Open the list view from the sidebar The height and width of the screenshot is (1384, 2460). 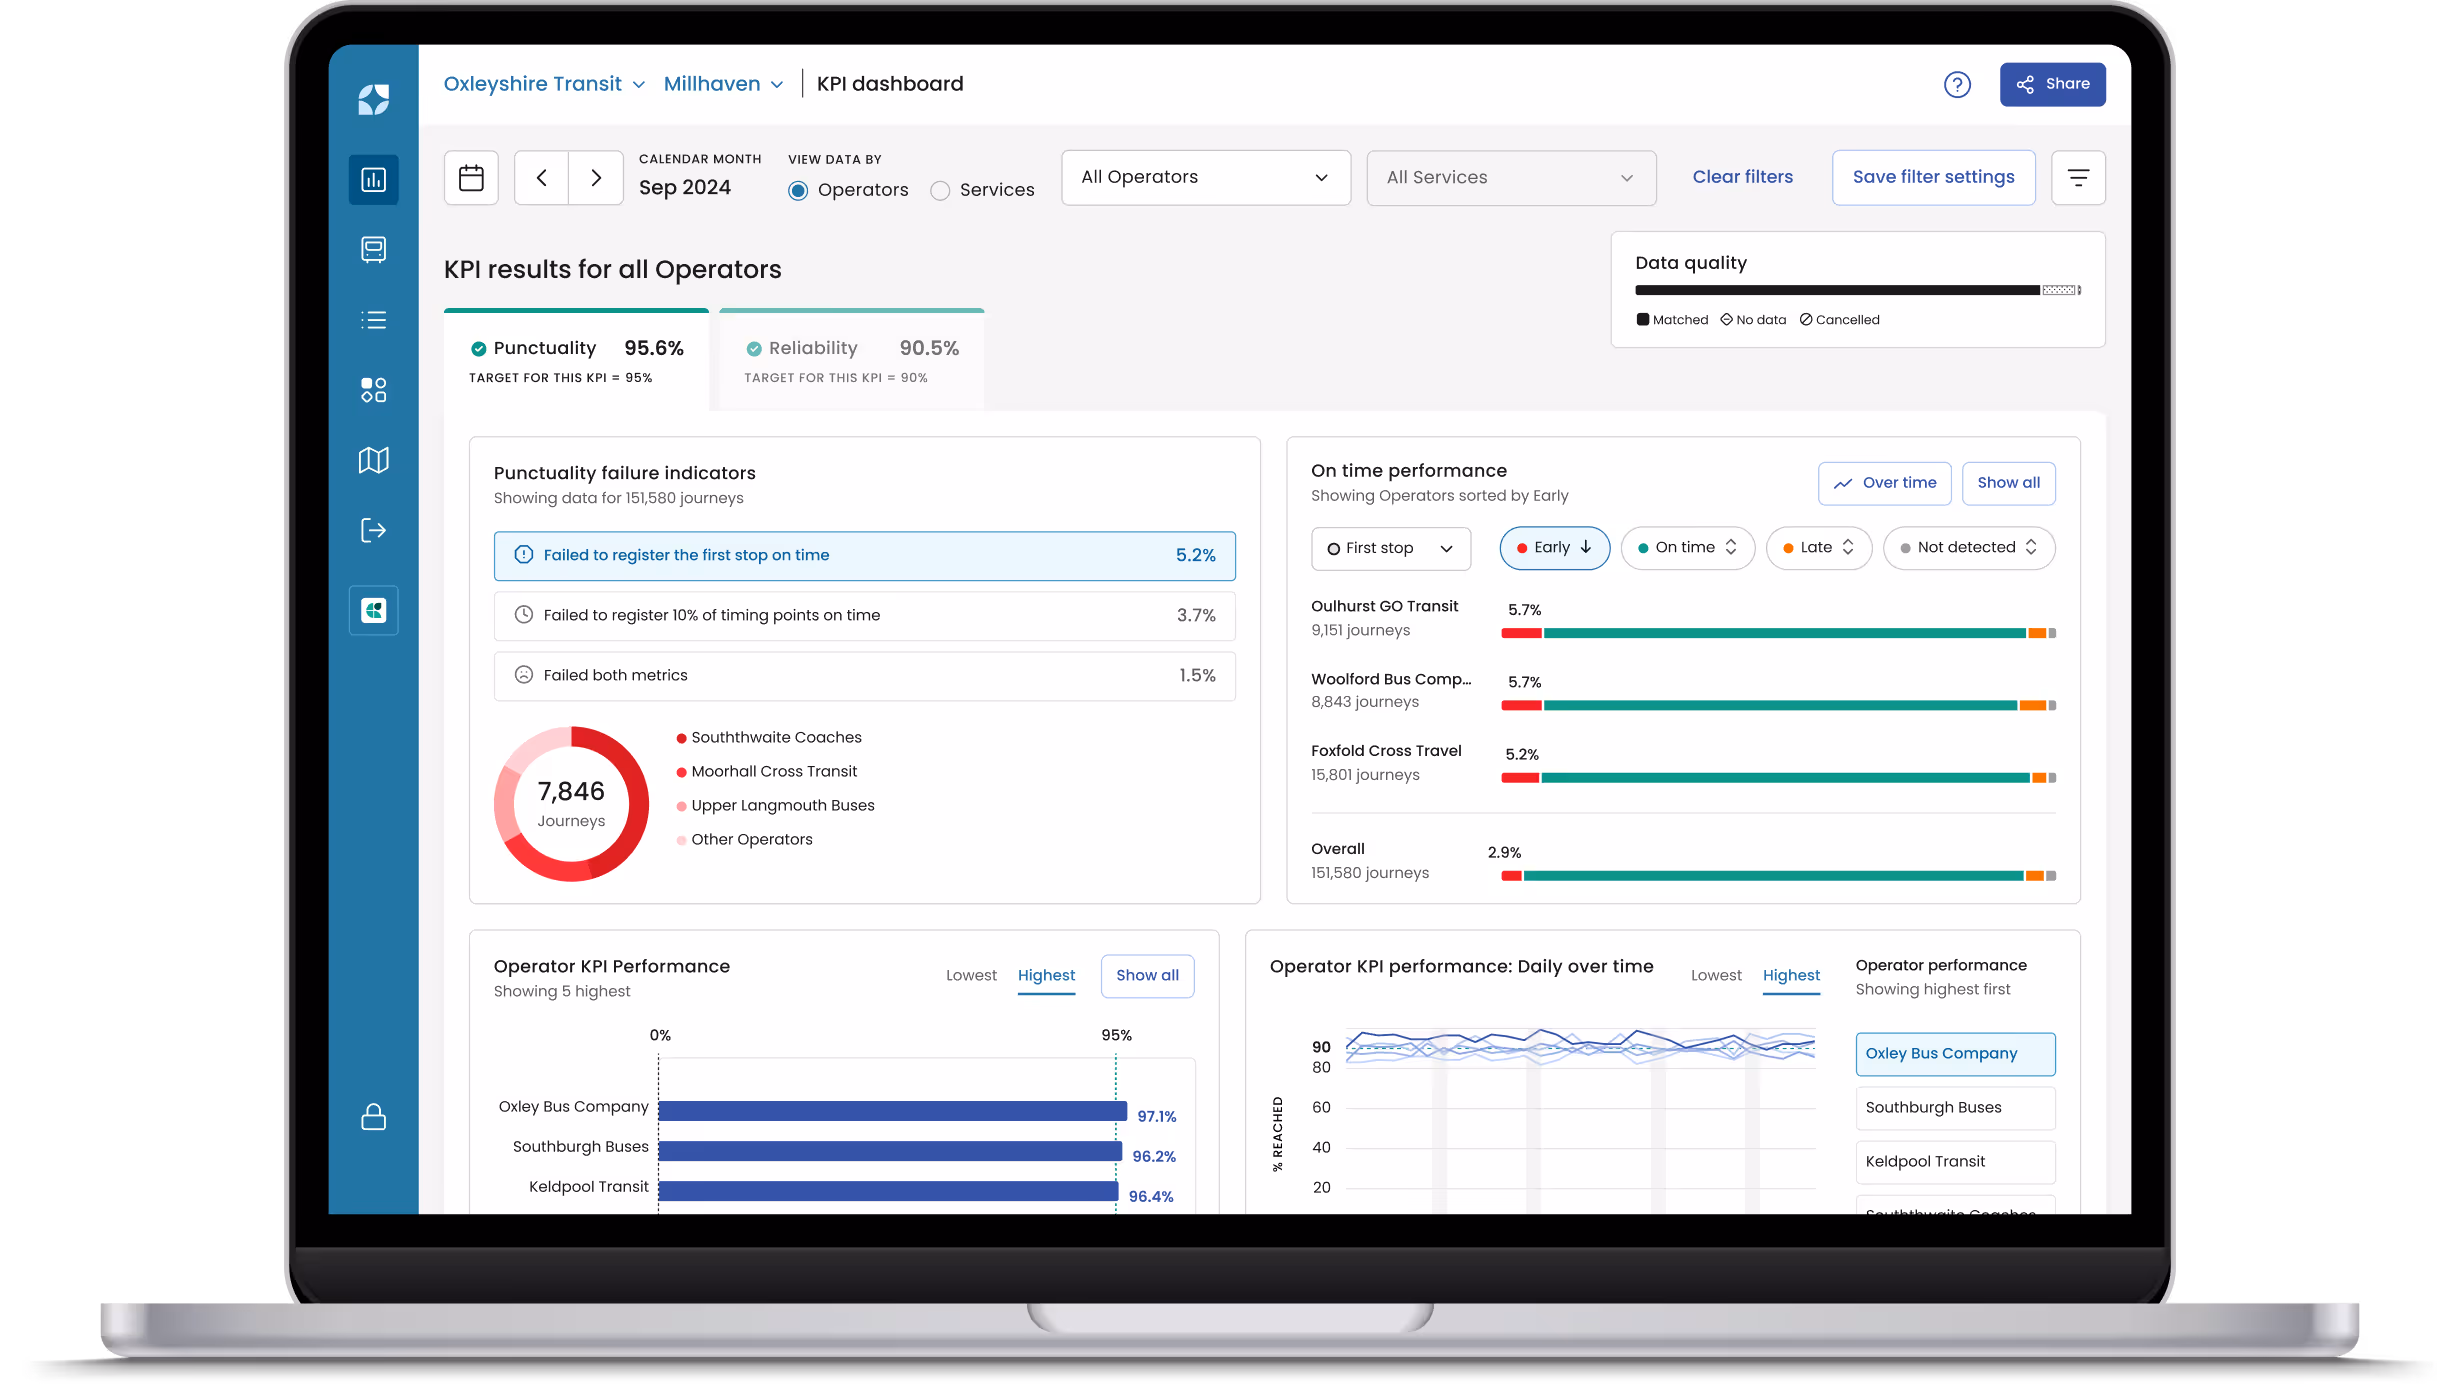pos(373,320)
